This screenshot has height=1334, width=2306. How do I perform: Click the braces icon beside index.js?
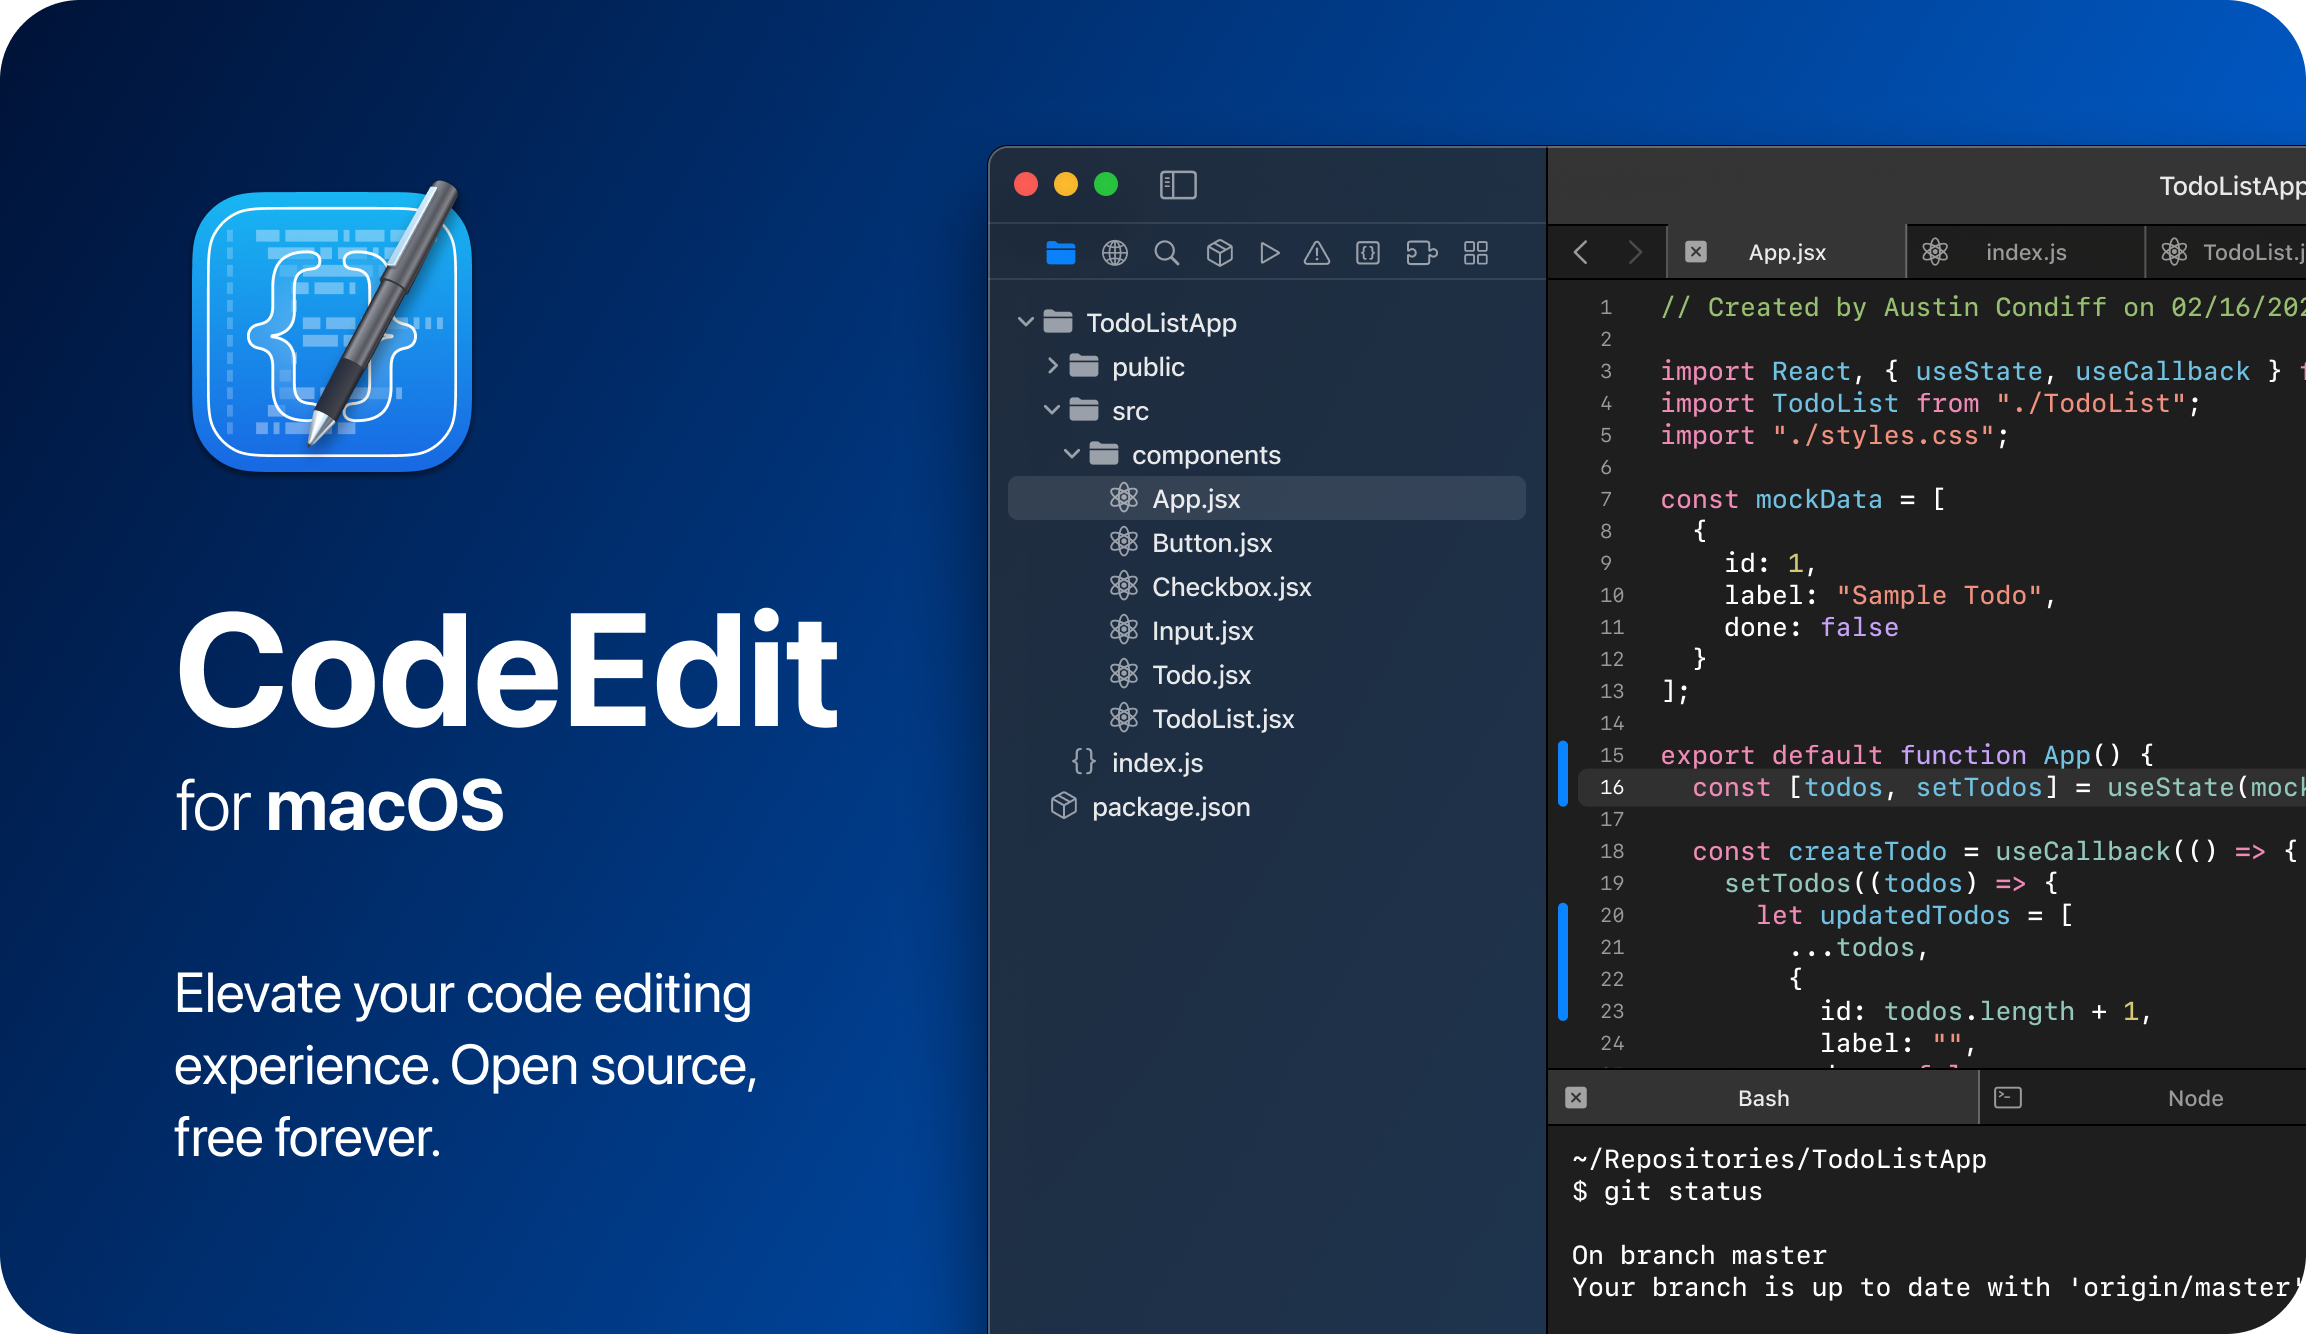[1084, 762]
